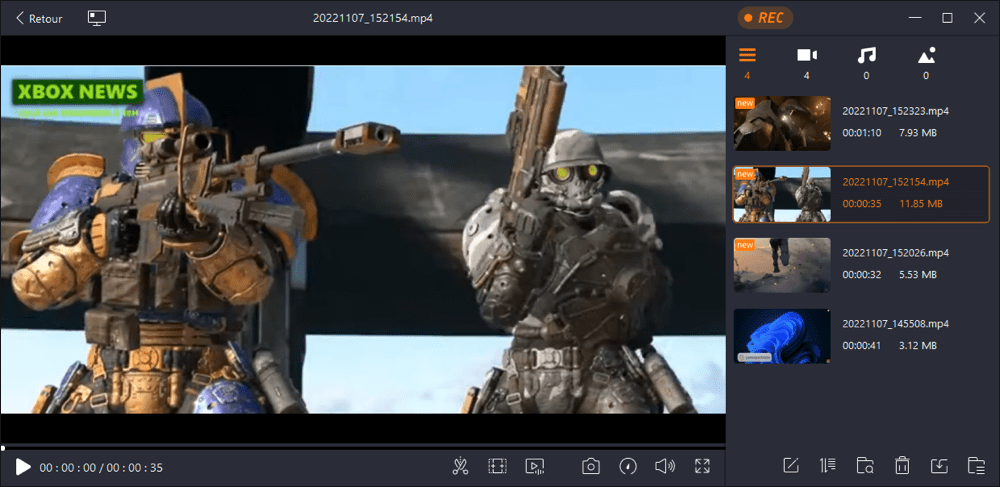1000x487 pixels.
Task: Click file name 20221107_152026.mp4
Action: [x=895, y=252]
